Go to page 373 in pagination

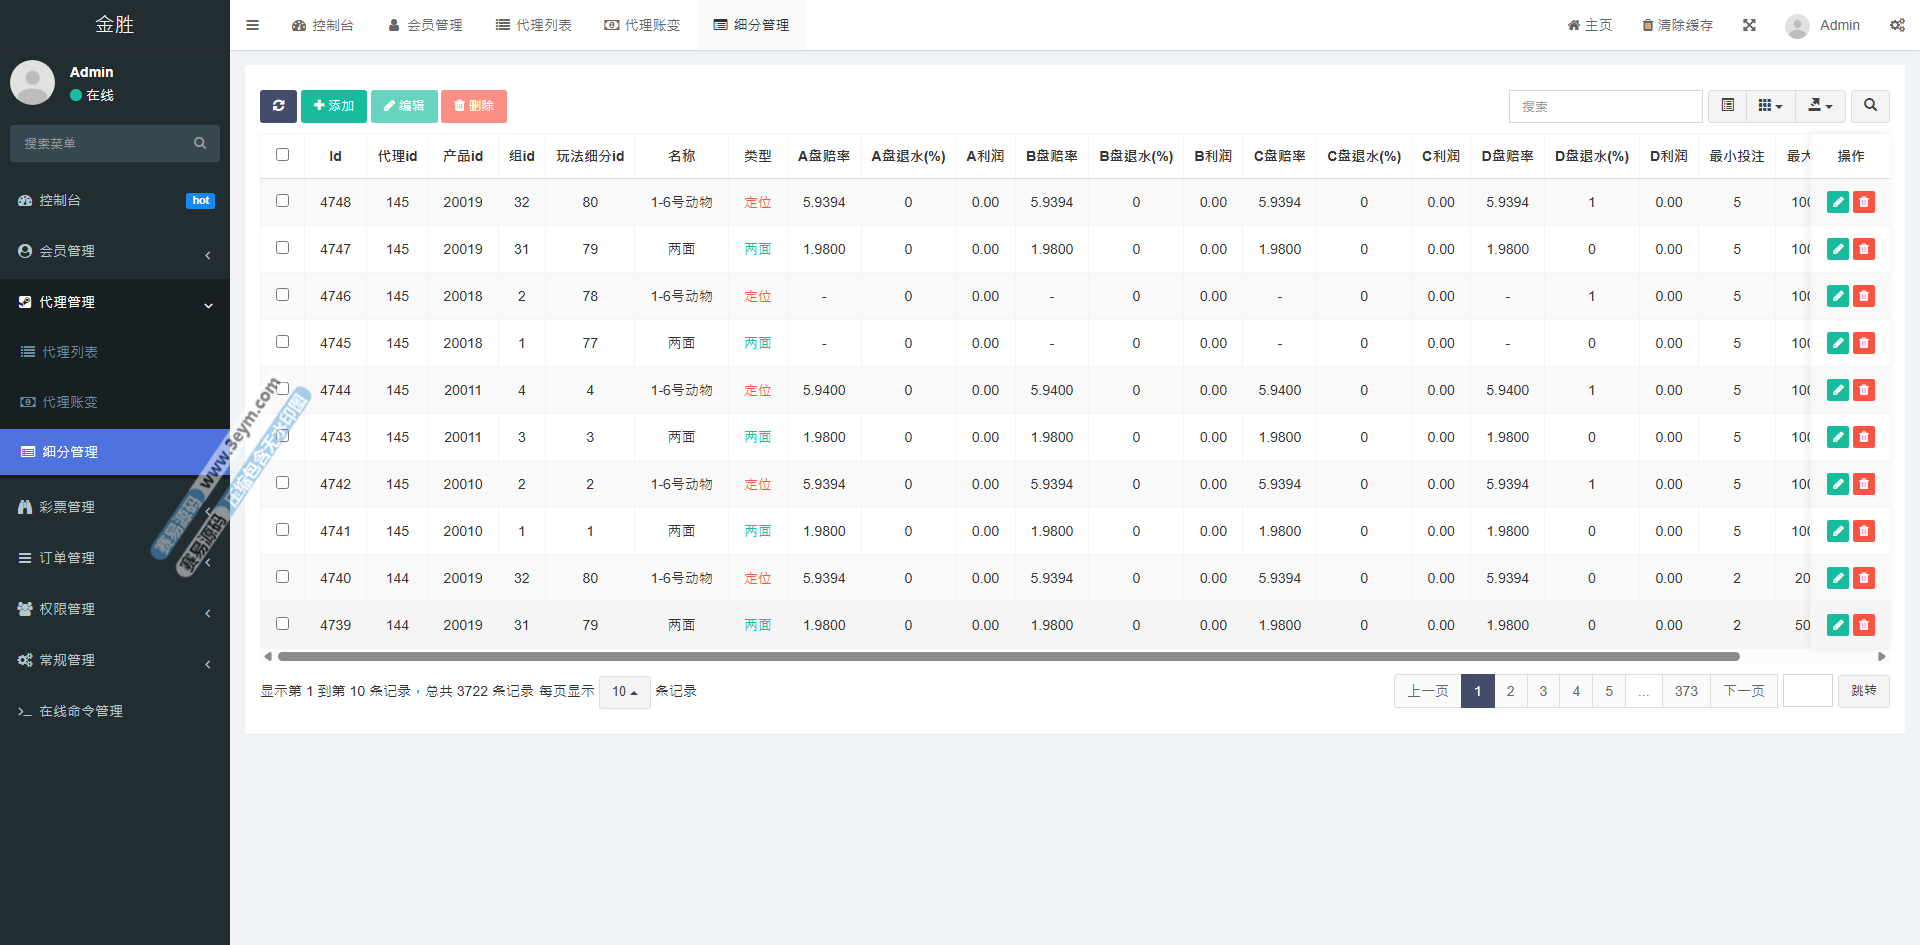pos(1686,691)
